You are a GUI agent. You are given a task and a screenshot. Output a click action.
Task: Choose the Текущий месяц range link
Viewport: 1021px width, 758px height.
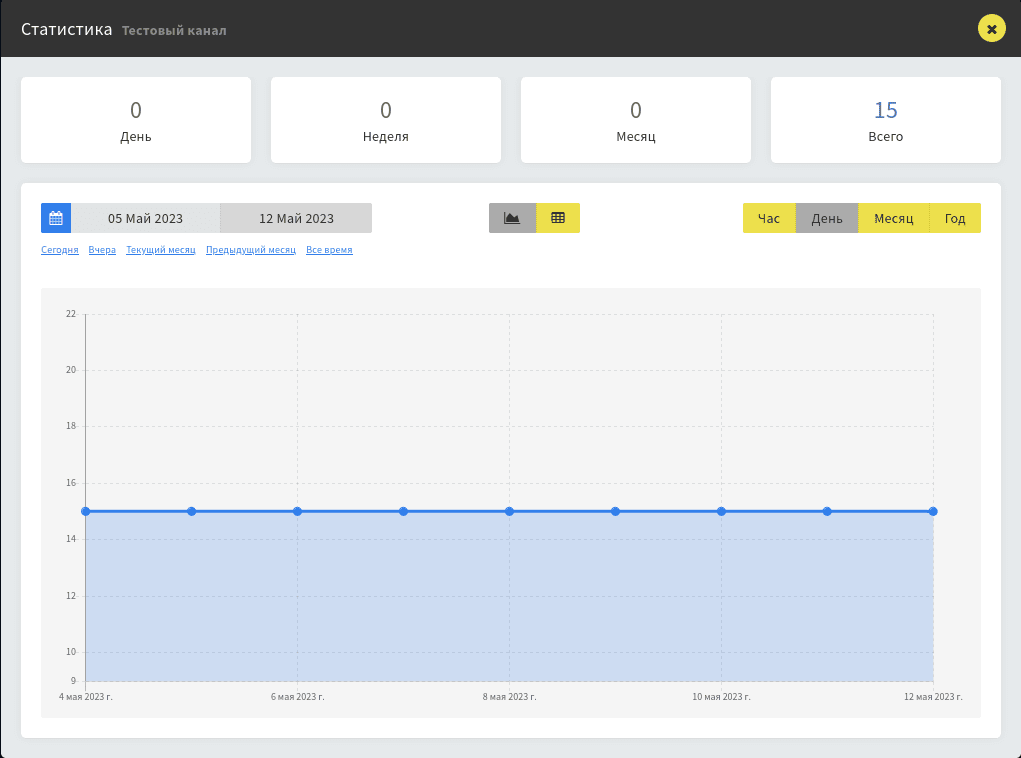pyautogui.click(x=161, y=250)
